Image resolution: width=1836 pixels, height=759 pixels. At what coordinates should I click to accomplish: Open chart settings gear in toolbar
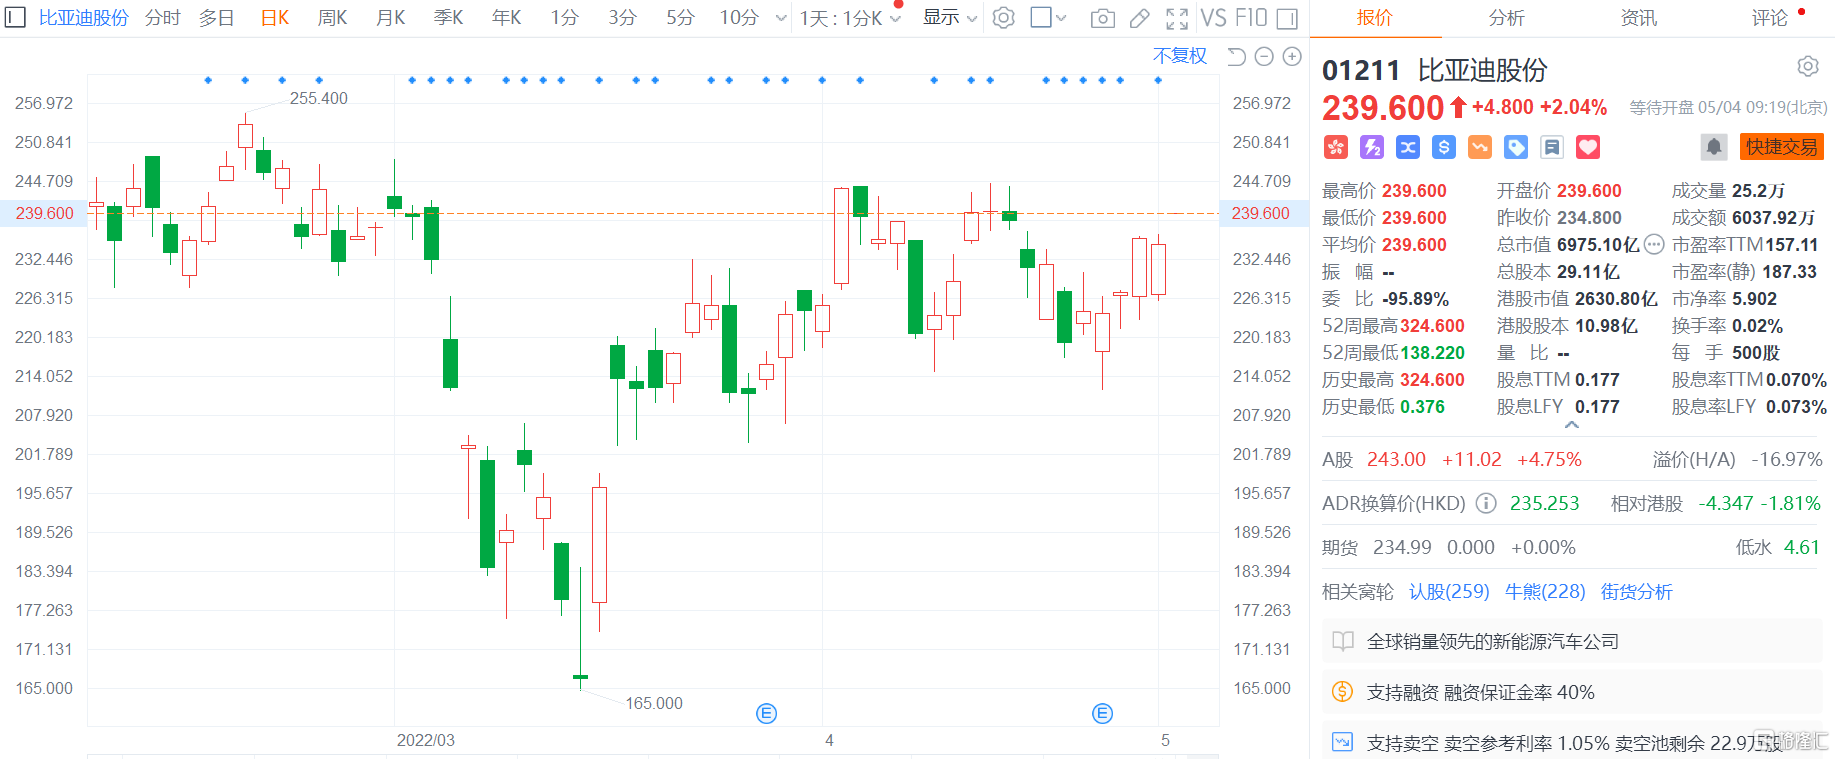pyautogui.click(x=1004, y=18)
